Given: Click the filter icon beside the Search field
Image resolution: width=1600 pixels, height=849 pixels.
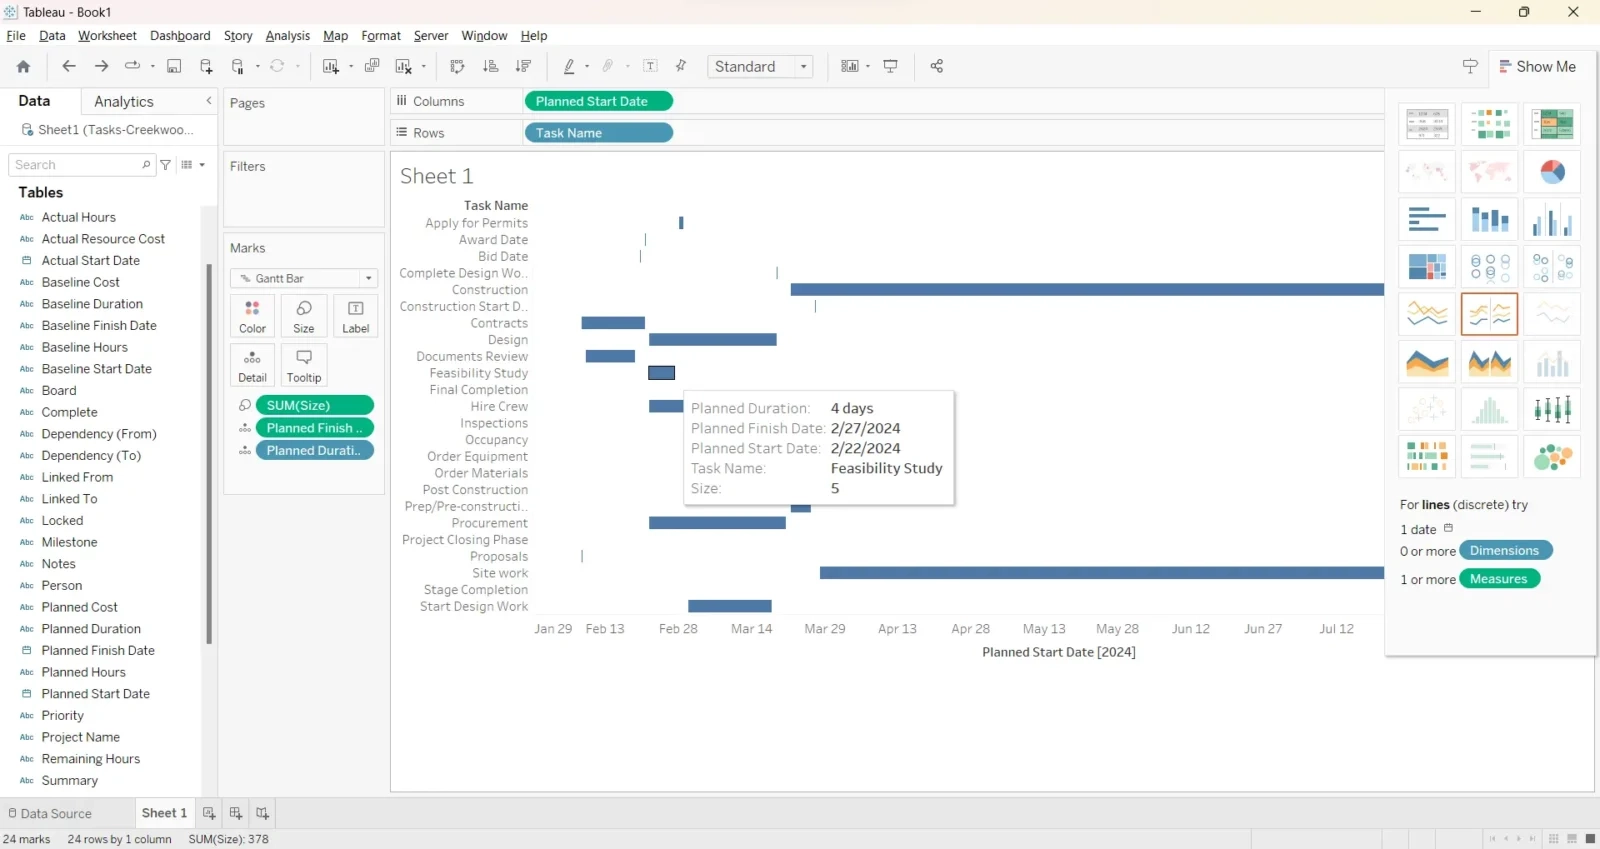Looking at the screenshot, I should [166, 165].
